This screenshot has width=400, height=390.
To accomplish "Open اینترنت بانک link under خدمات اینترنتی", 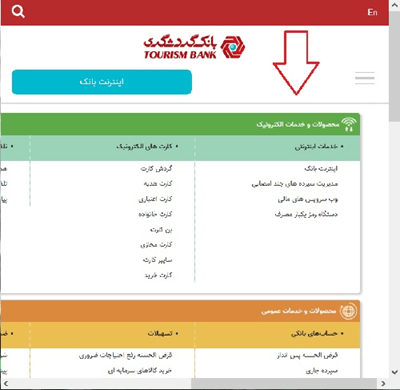I will [321, 169].
